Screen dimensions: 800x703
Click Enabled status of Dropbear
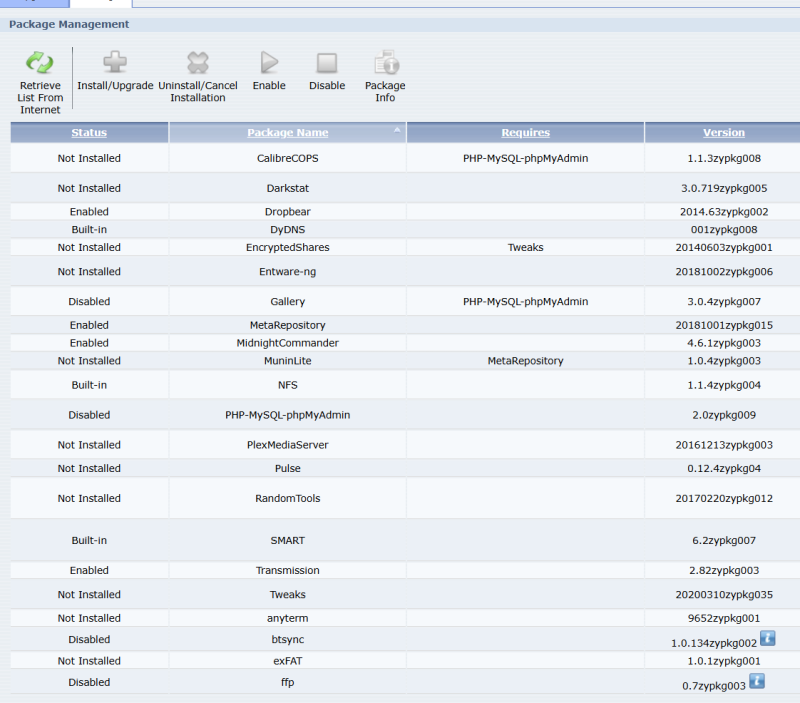(89, 212)
